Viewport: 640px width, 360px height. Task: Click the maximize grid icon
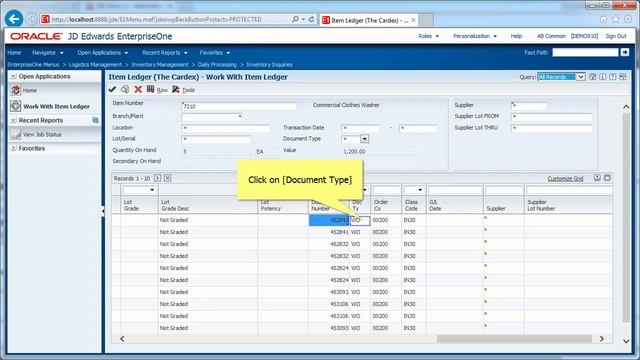point(607,178)
